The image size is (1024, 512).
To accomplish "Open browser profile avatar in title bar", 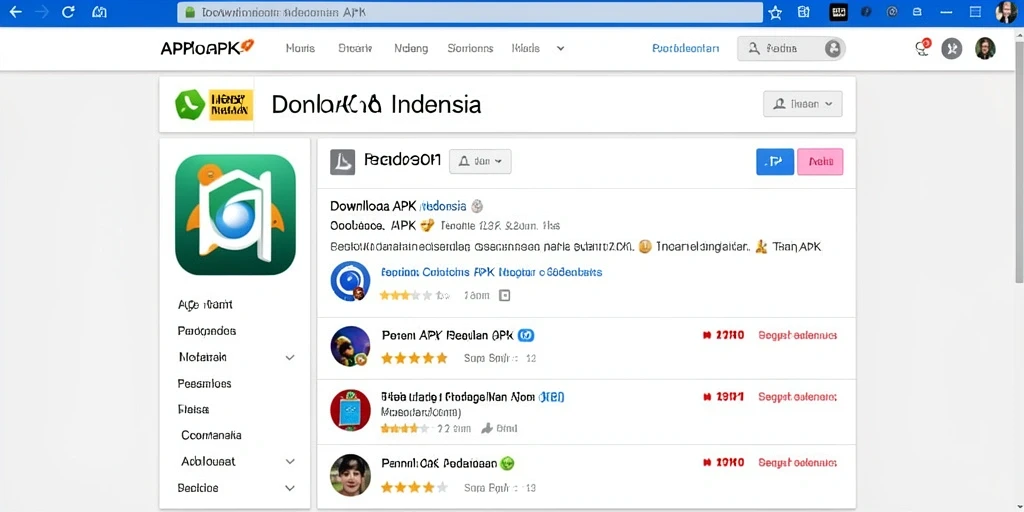I will coord(1006,12).
